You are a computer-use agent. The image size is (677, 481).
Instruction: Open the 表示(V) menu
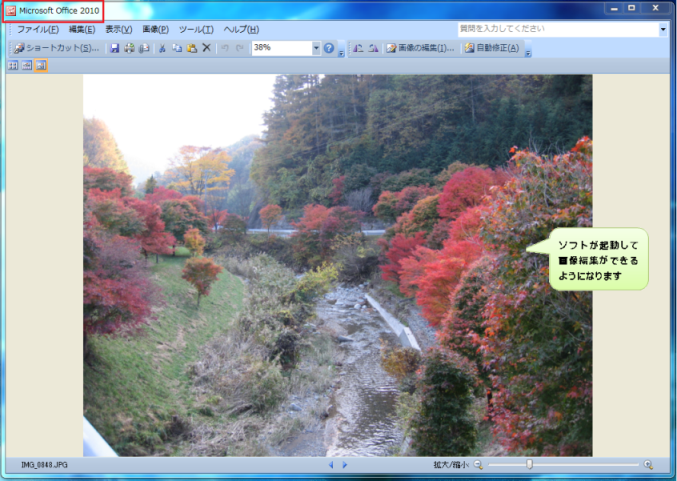[119, 29]
